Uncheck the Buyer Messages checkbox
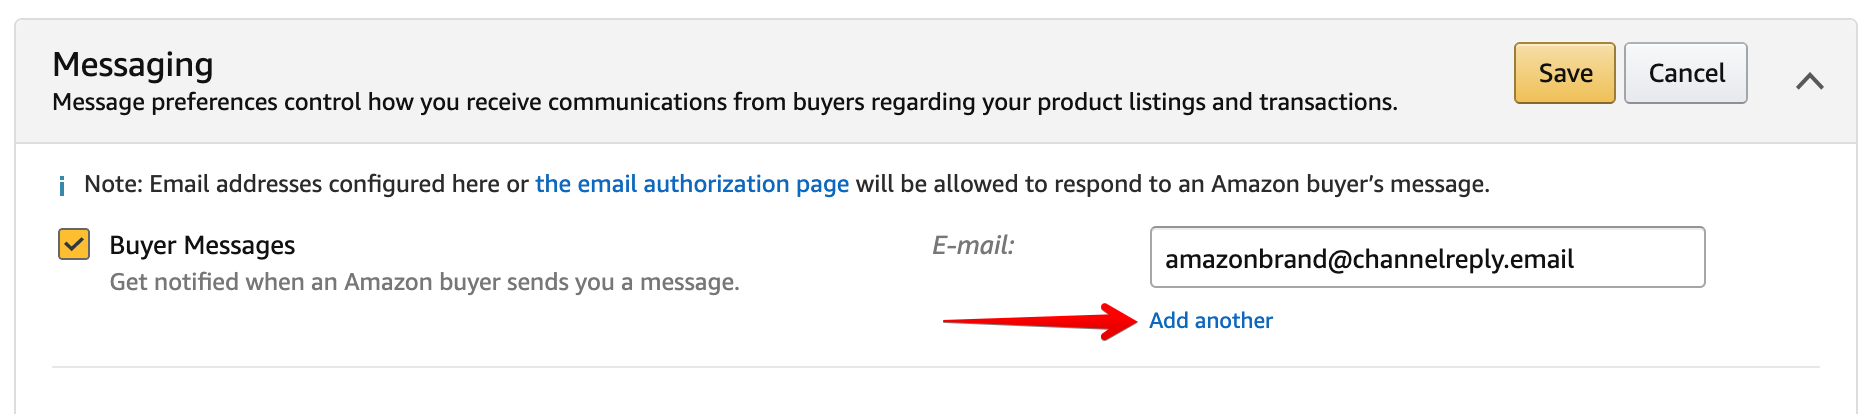The width and height of the screenshot is (1876, 414). 74,244
